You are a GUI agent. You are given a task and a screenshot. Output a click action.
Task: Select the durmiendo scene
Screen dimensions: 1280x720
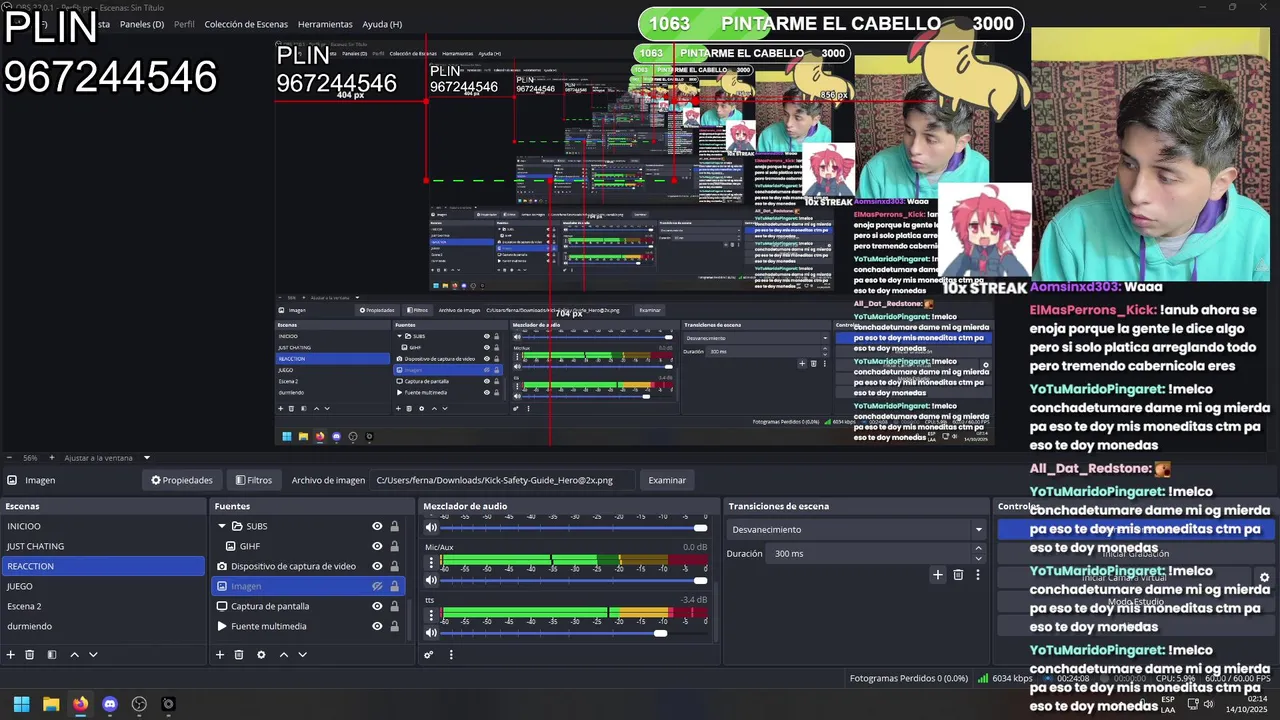[102, 626]
